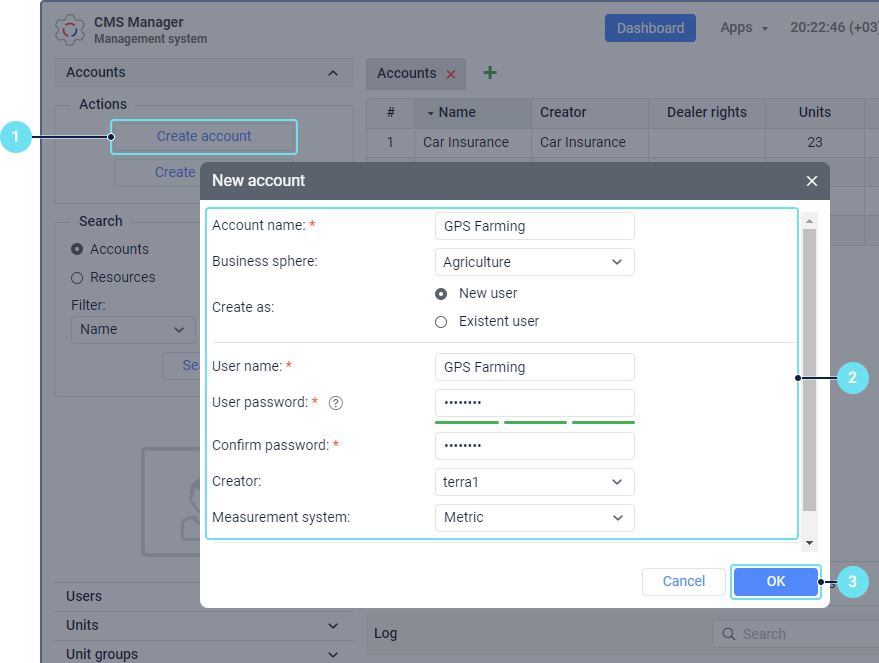The height and width of the screenshot is (663, 879).
Task: Select the New user radio button
Action: [441, 294]
